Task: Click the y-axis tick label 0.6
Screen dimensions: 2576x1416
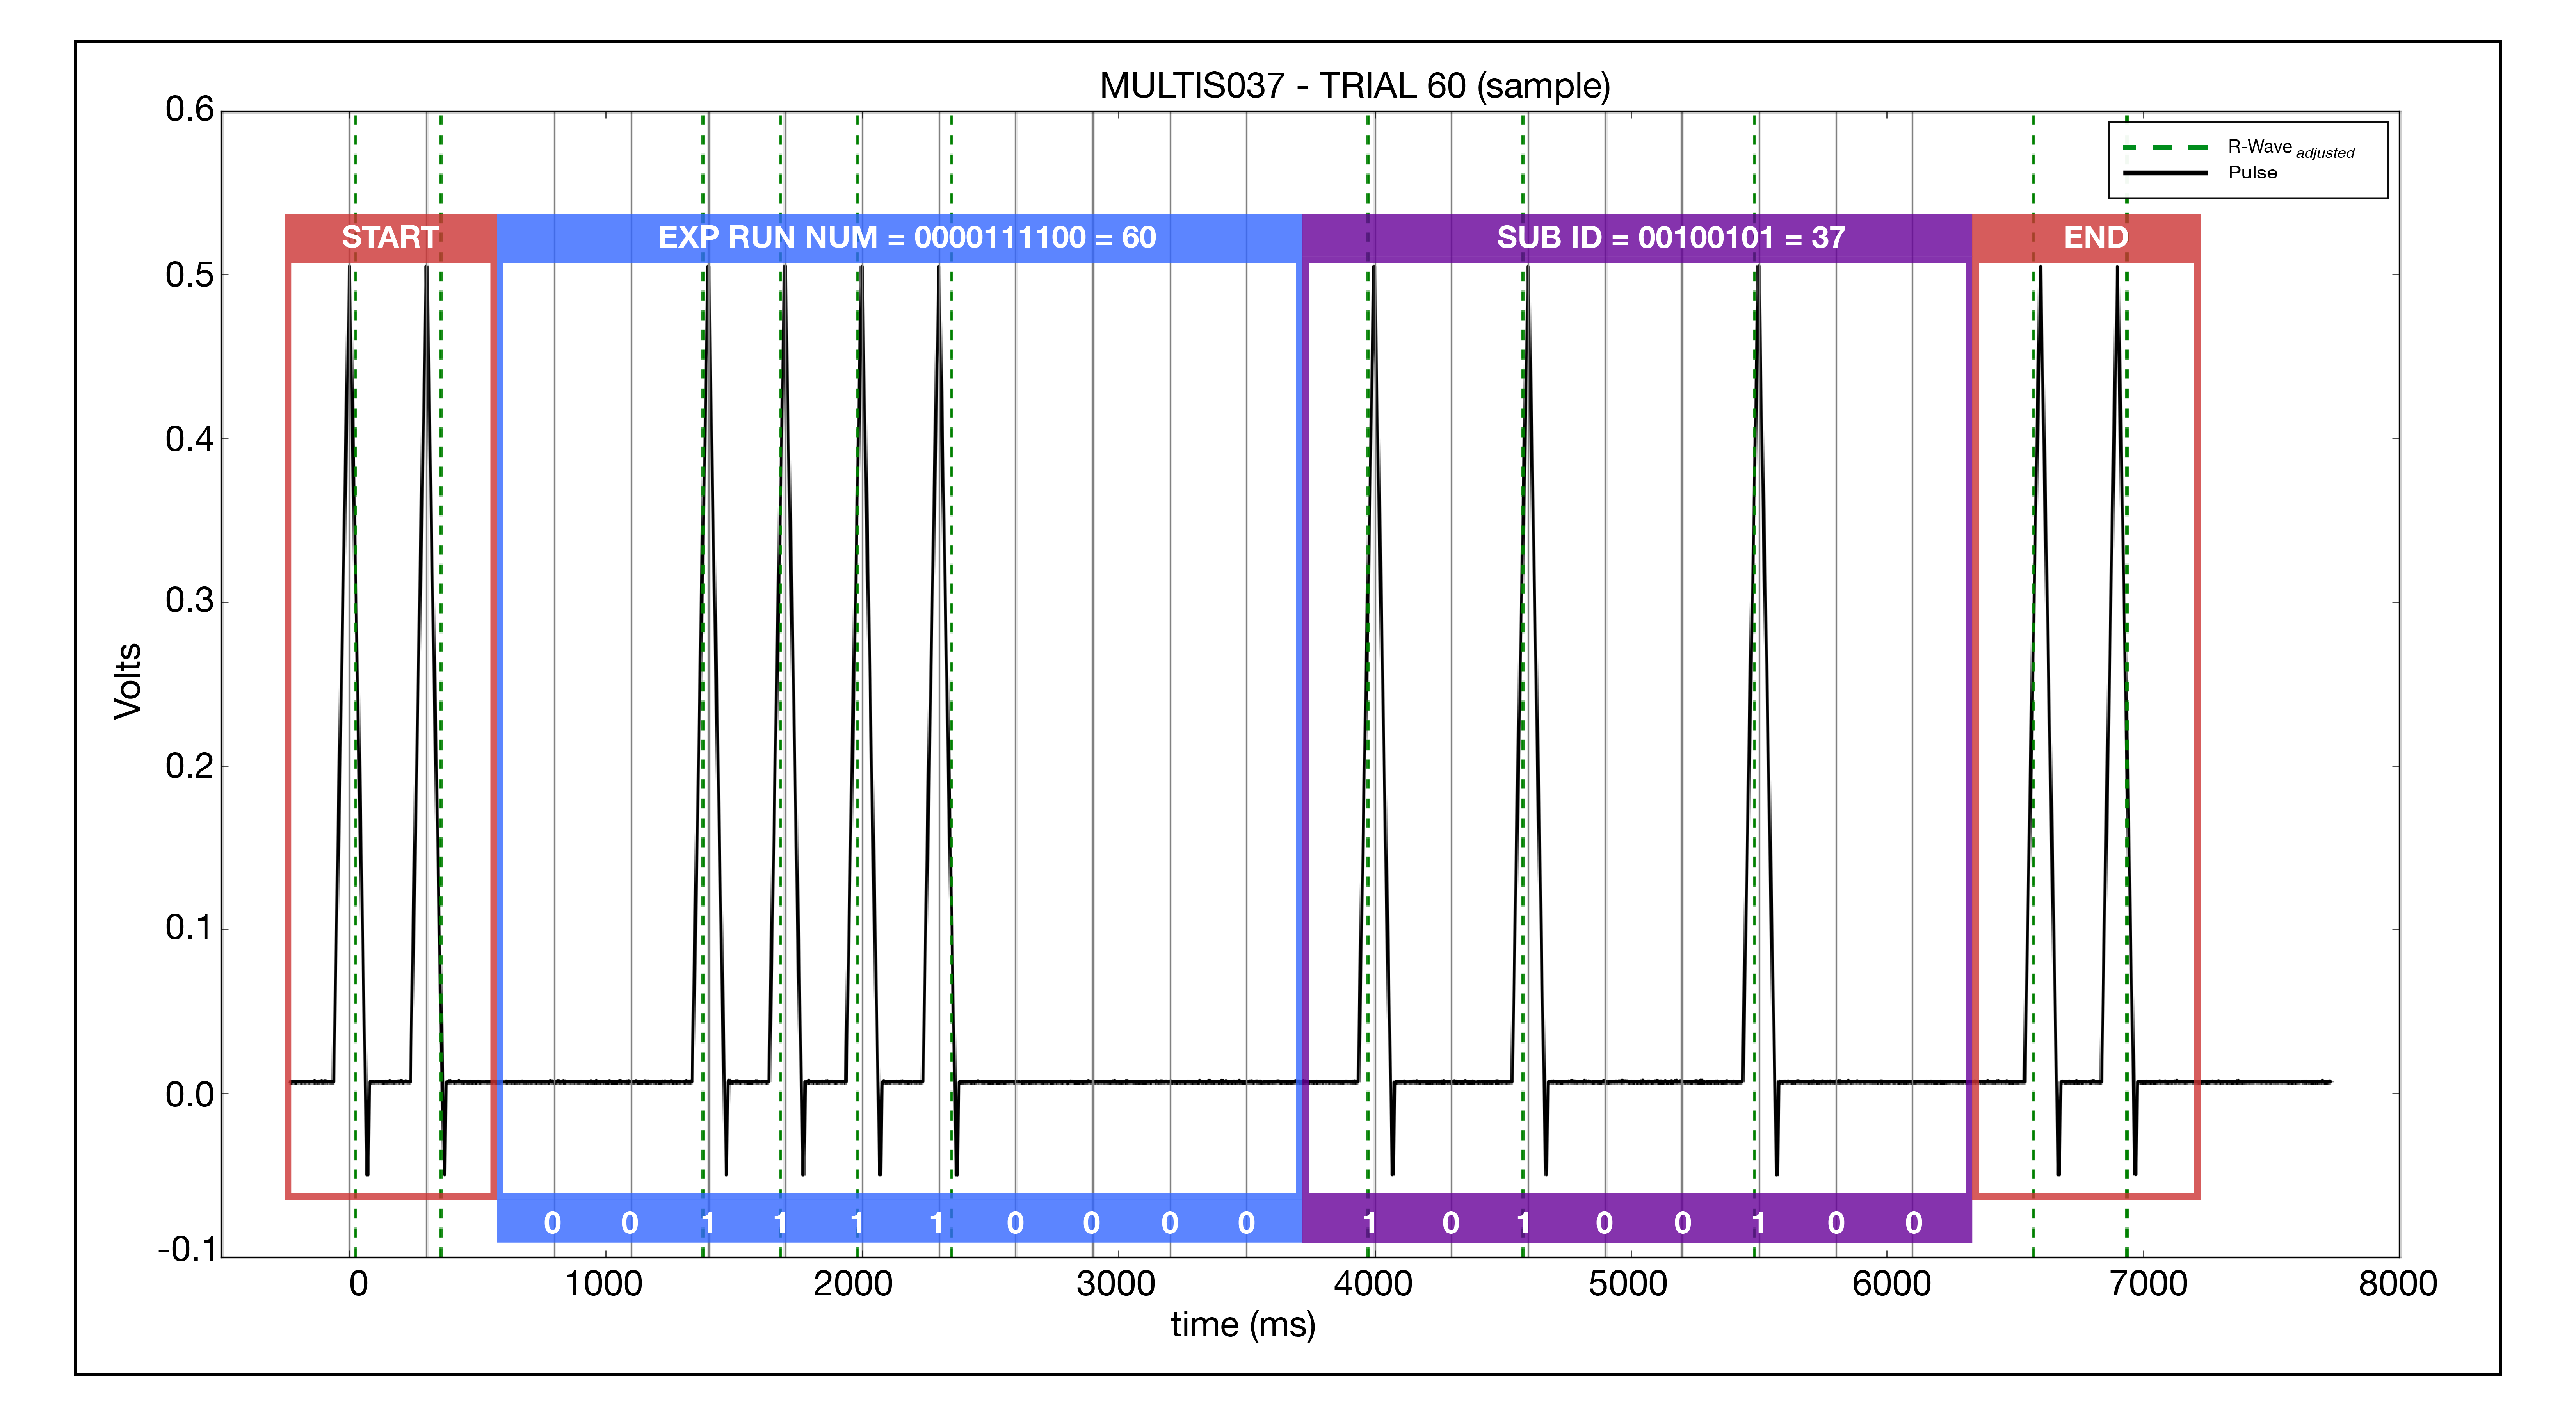Action: point(190,109)
